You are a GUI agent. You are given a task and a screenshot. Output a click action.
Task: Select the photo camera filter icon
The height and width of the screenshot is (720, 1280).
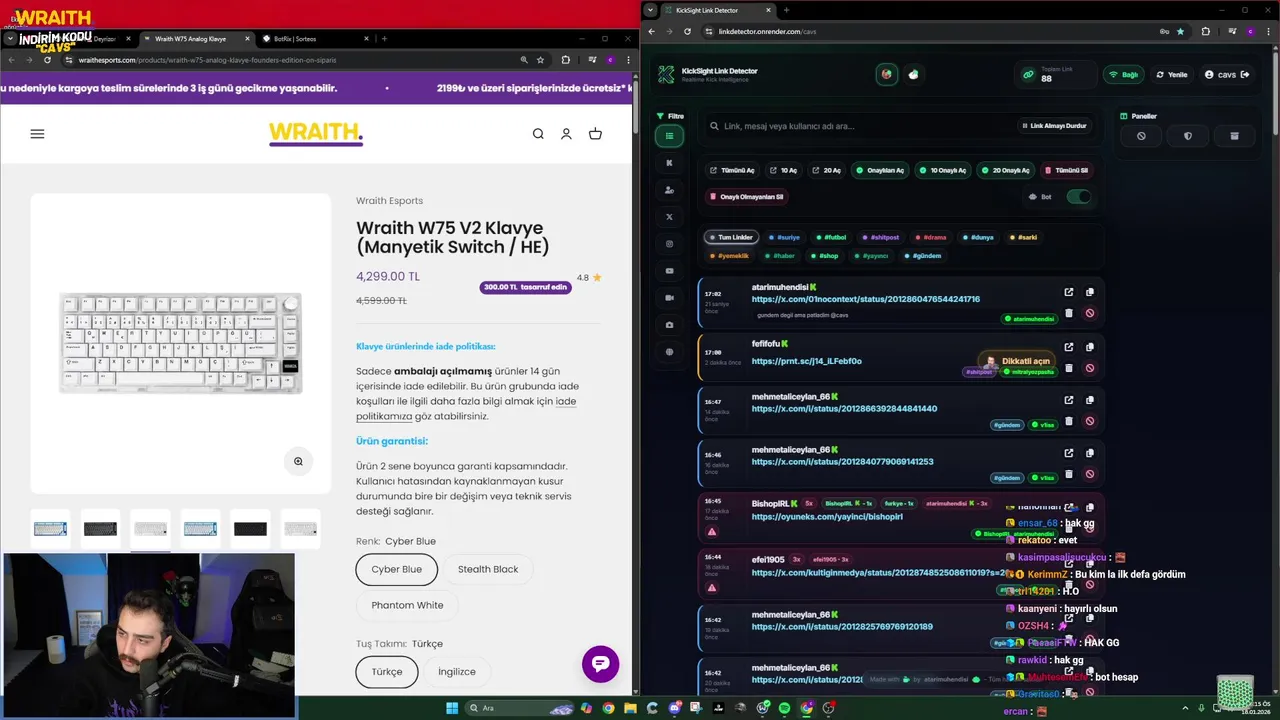670,325
